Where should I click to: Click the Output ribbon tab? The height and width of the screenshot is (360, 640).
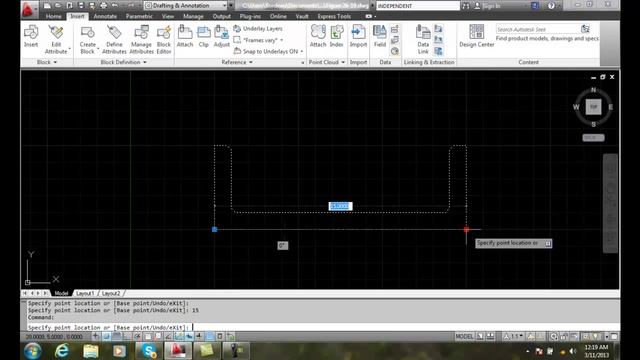coord(222,16)
